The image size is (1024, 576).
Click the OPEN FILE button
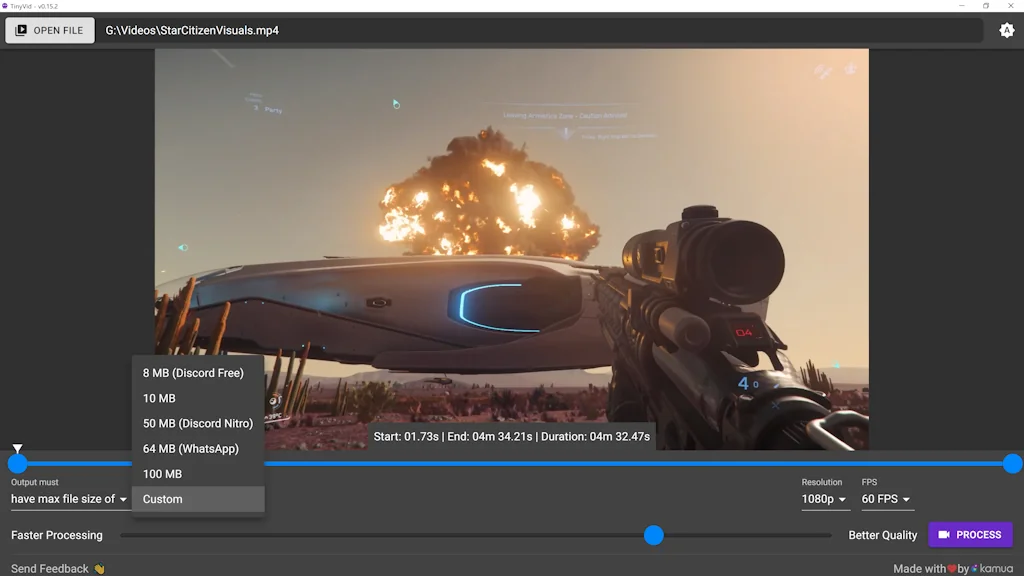(49, 30)
